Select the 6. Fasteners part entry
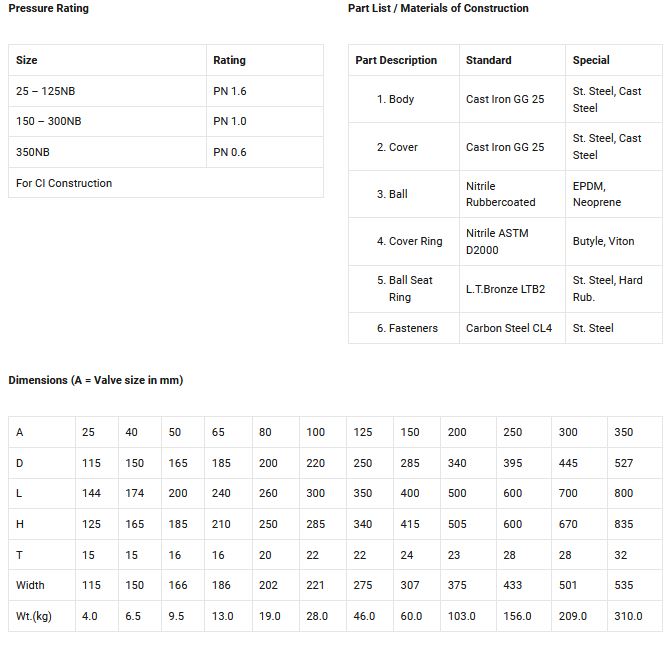 pyautogui.click(x=407, y=328)
